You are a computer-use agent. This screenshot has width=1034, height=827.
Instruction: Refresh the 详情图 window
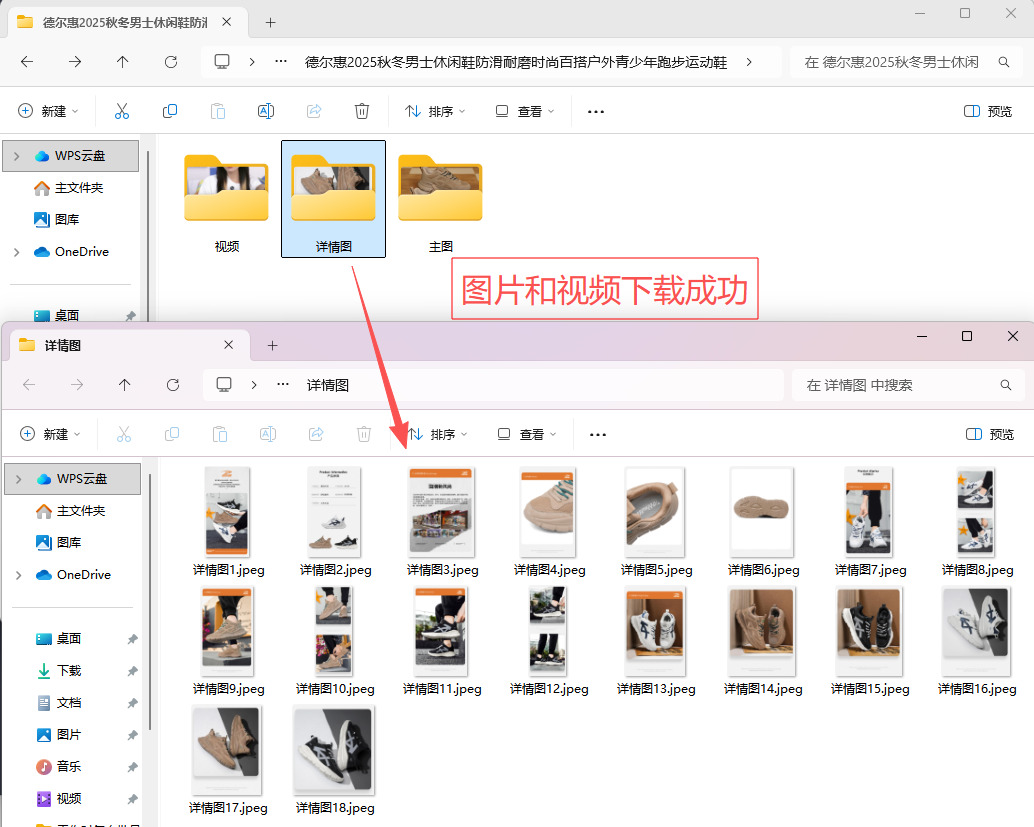173,385
